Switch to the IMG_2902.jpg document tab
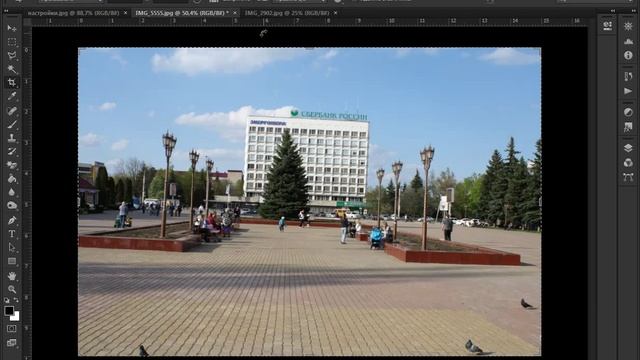 287,13
